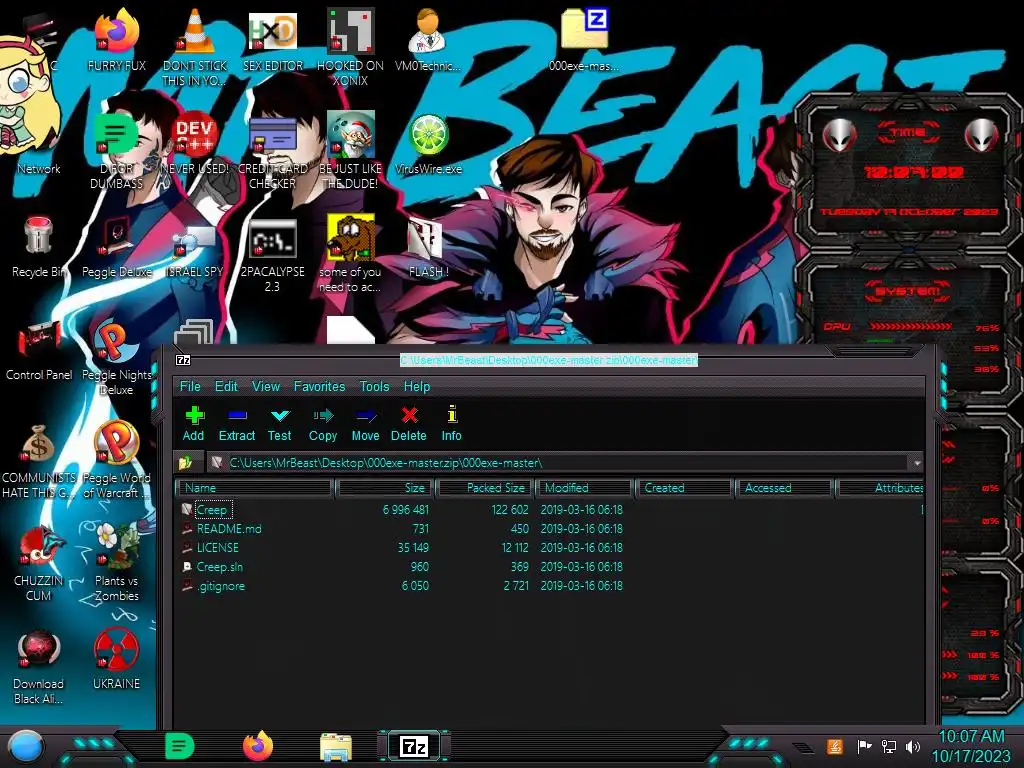Sort by the Attributes column header
Screen dimensions: 1024x768
tap(880, 488)
